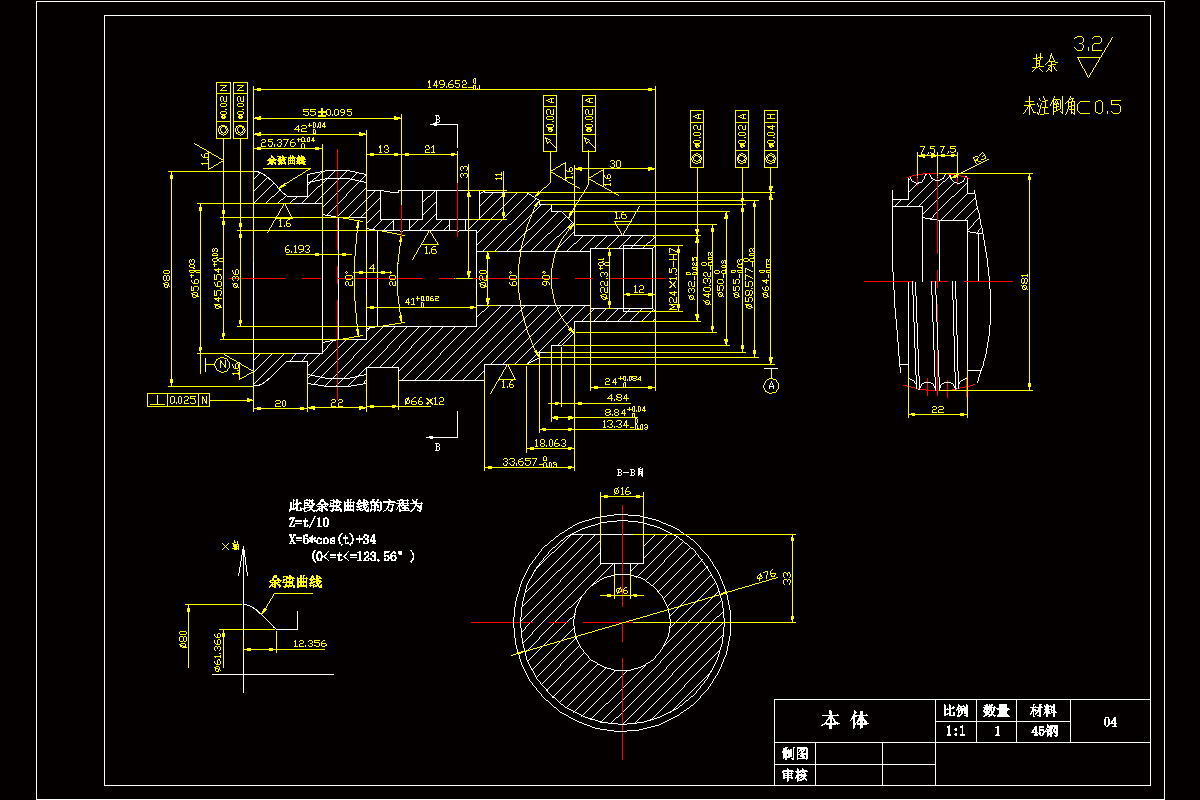This screenshot has width=1200, height=800.
Task: Click the '04' drawing number cell
Action: (1110, 723)
